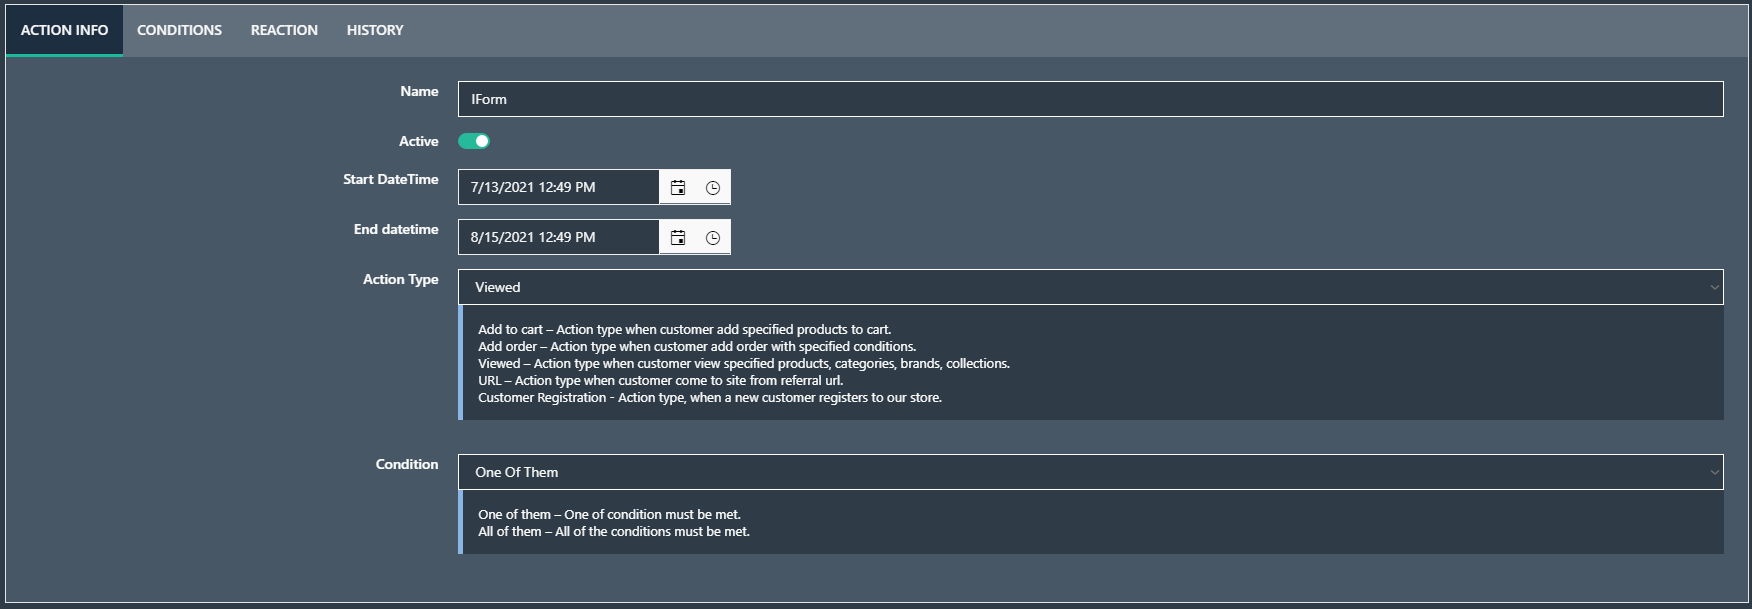The width and height of the screenshot is (1752, 609).
Task: Click the Name field label
Action: coord(419,91)
